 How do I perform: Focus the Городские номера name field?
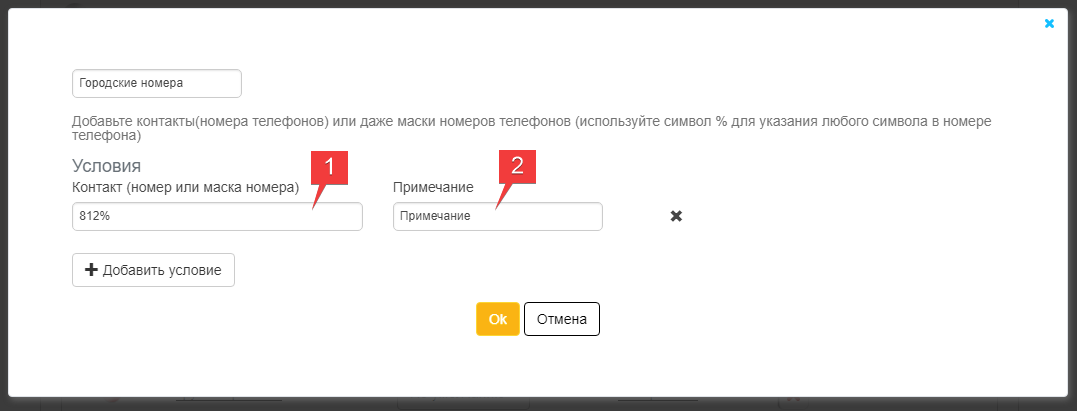pyautogui.click(x=157, y=83)
